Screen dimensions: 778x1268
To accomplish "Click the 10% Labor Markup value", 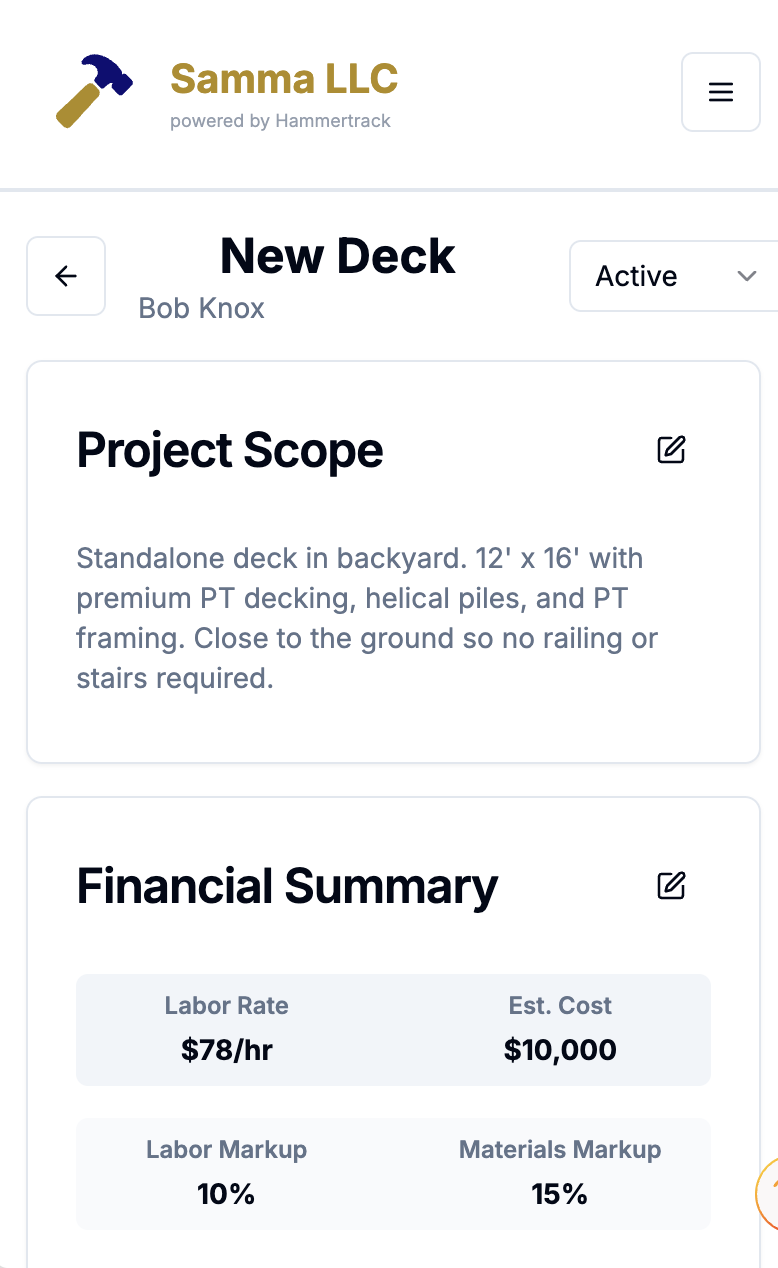I will (x=227, y=1194).
